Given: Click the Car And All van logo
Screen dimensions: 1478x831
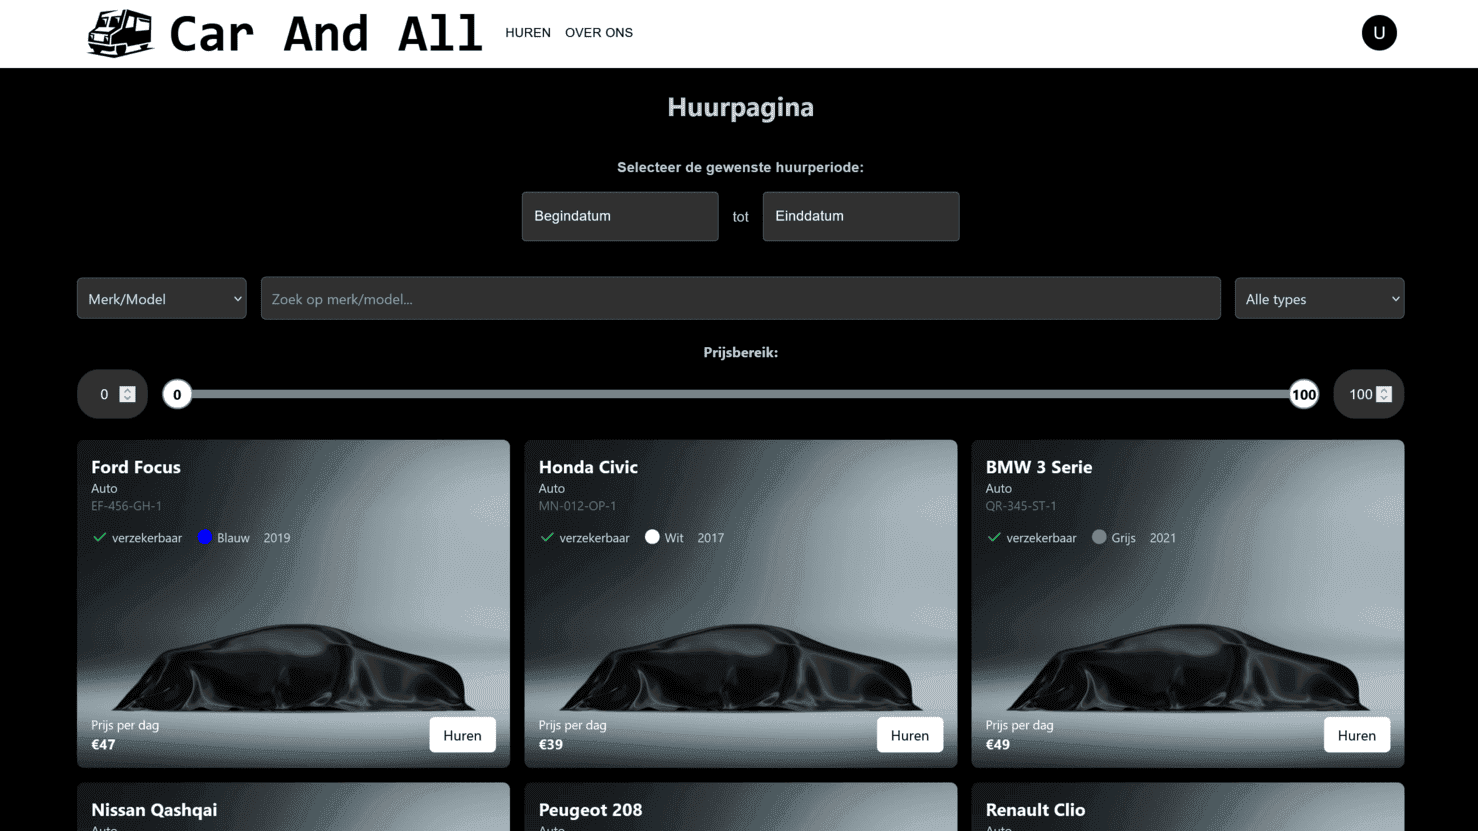Looking at the screenshot, I should coord(120,33).
